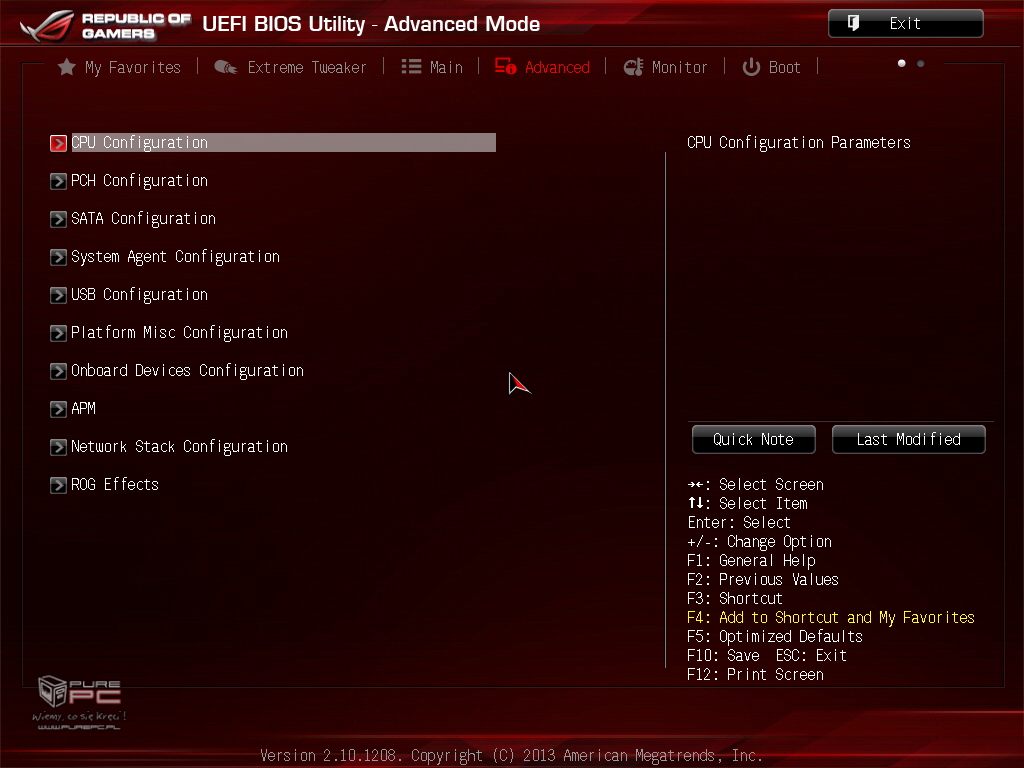1024x768 pixels.
Task: Click the Exit button
Action: [905, 24]
